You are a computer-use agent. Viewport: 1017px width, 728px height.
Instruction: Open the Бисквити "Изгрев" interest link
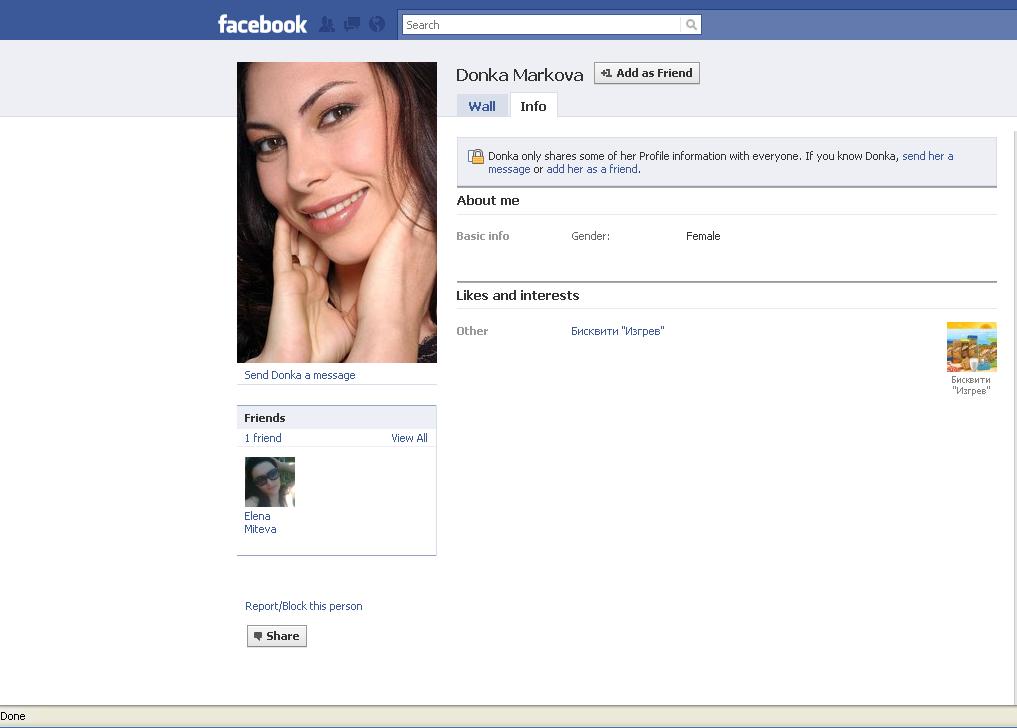pos(617,331)
